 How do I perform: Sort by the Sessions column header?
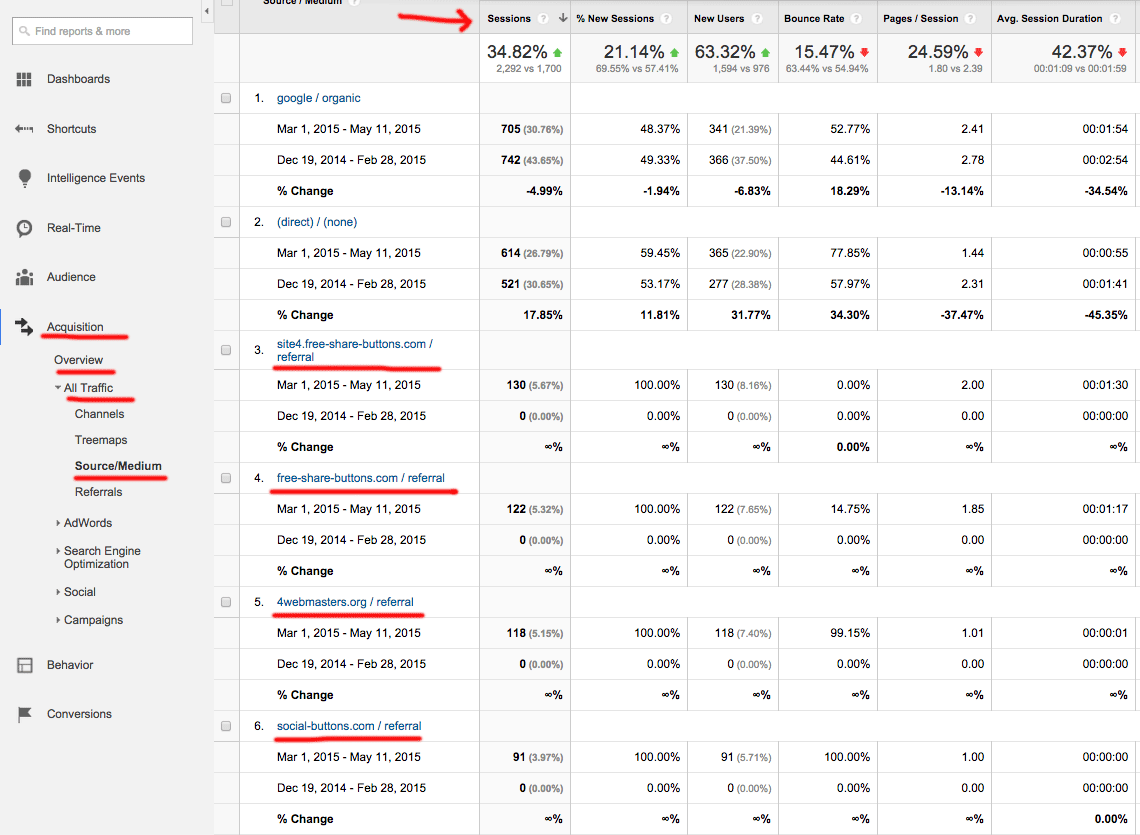[509, 19]
